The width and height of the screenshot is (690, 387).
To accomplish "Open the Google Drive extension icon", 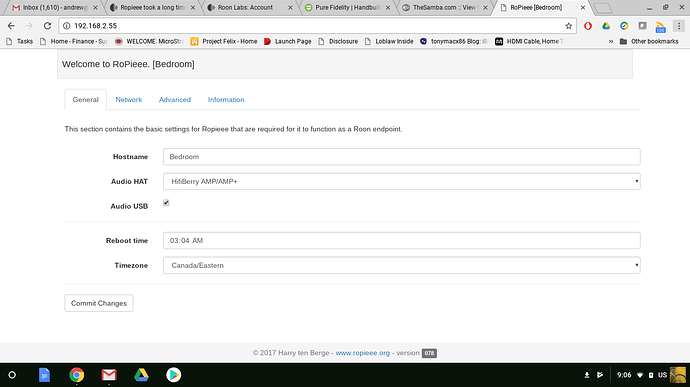I will point(606,26).
